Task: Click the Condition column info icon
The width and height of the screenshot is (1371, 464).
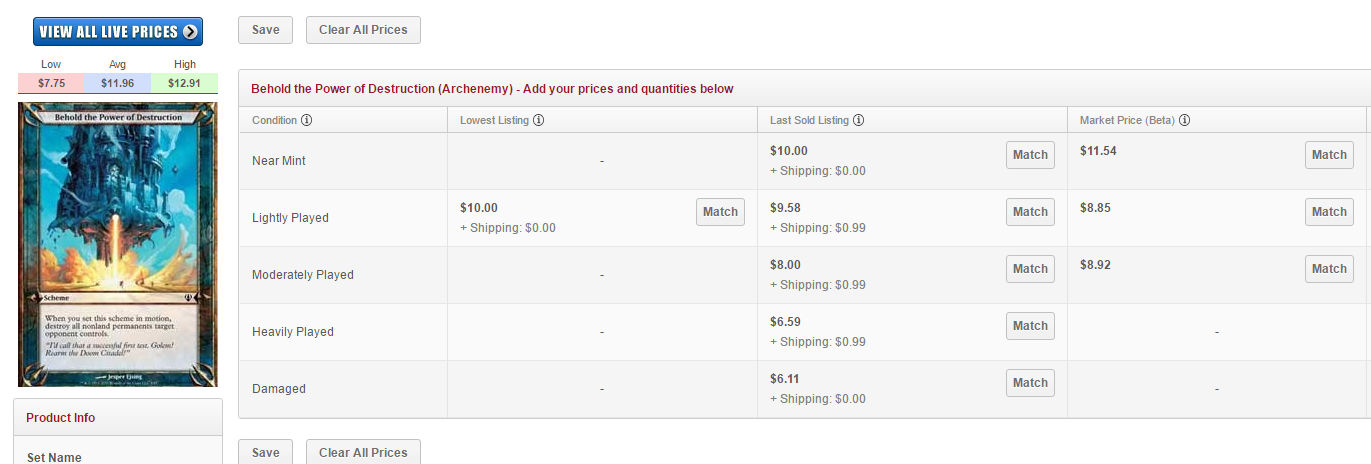Action: [x=307, y=121]
